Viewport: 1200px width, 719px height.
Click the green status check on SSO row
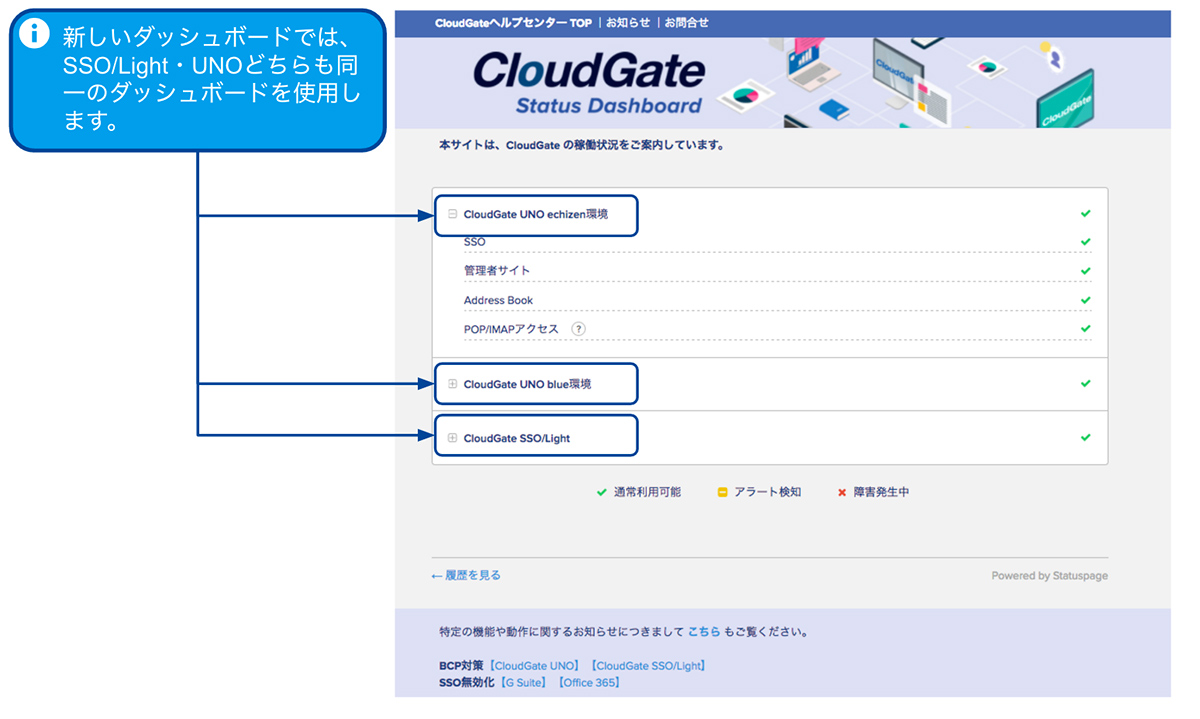click(1085, 242)
